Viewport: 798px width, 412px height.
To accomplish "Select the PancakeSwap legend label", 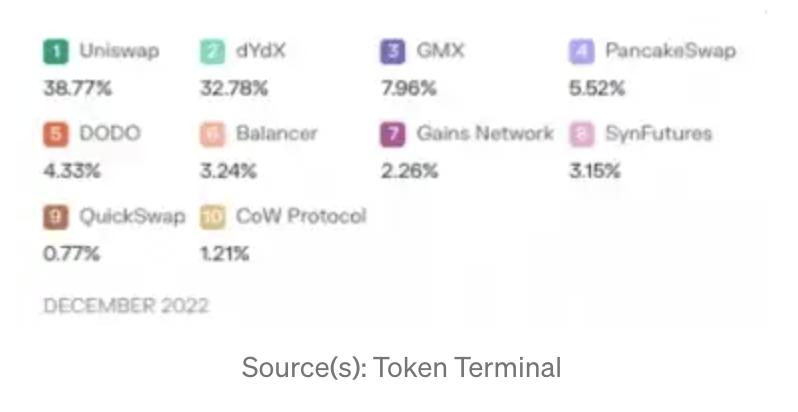I will pos(669,51).
